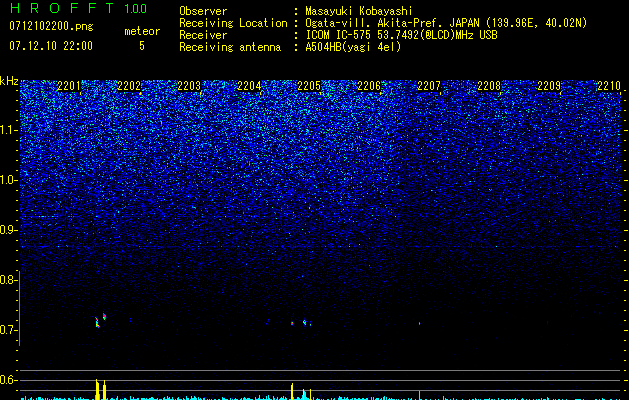Click the timestamp 07.12.10 22:00
This screenshot has height=400, width=629.
pos(51,46)
